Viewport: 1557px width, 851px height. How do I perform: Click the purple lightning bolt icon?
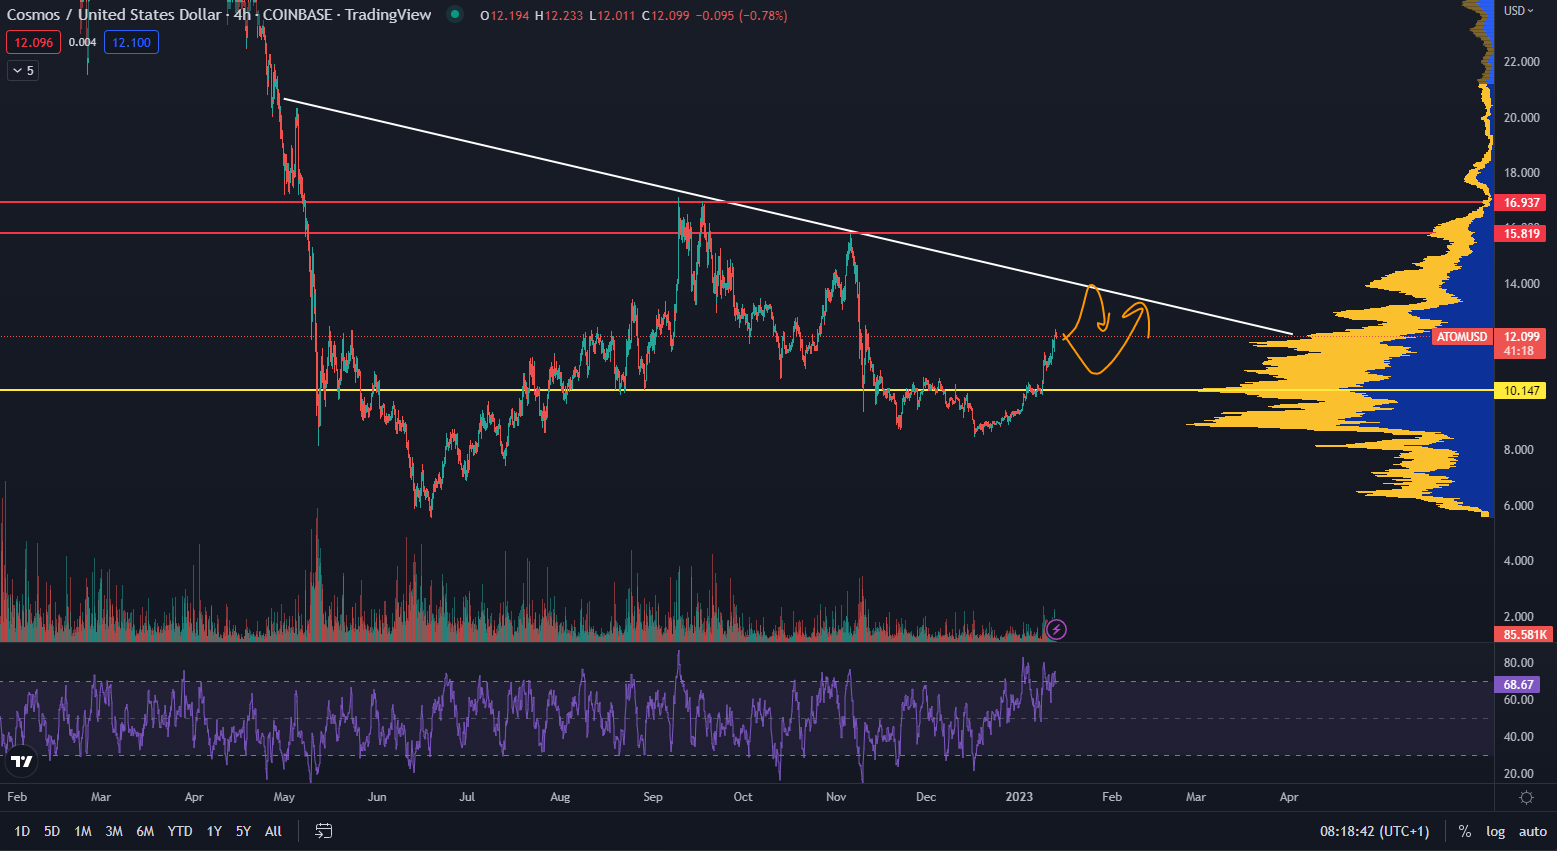(x=1056, y=629)
